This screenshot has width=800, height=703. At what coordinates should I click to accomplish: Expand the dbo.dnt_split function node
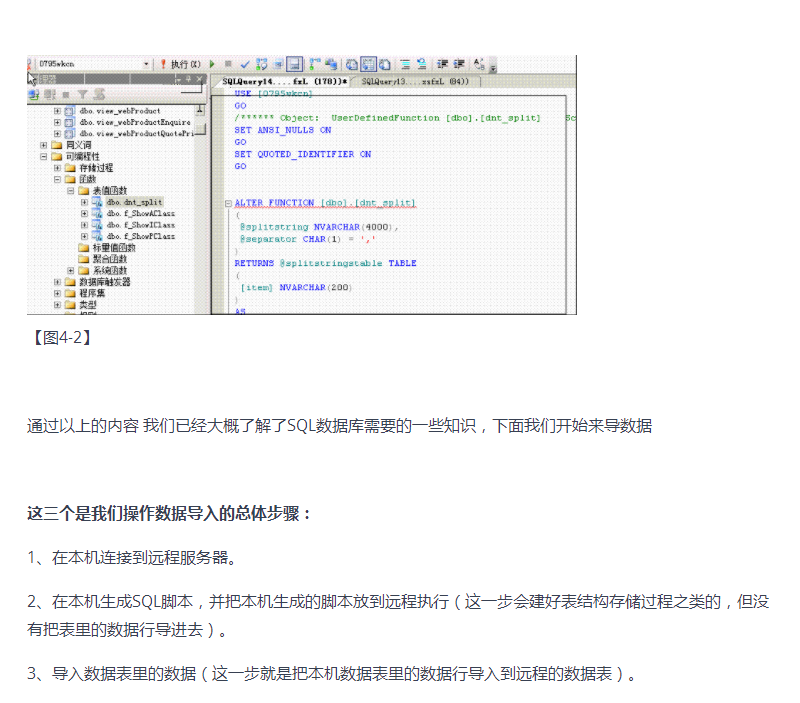pos(84,202)
